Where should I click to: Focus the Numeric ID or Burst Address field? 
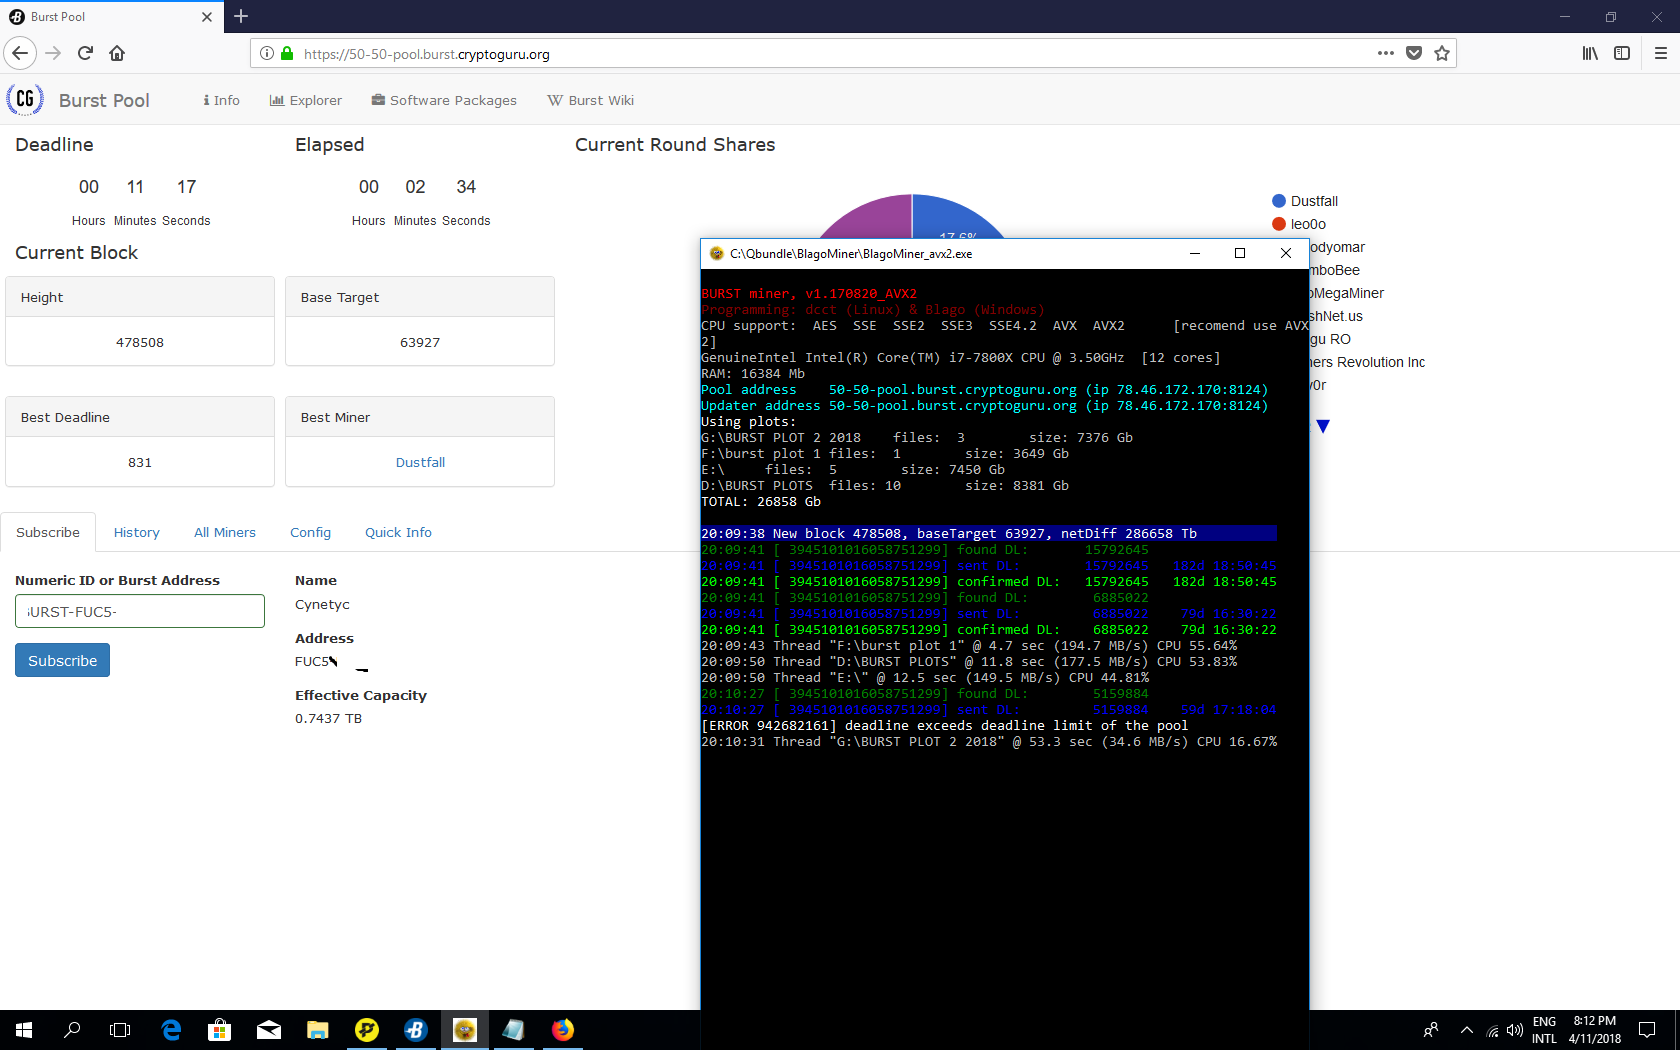click(x=140, y=611)
